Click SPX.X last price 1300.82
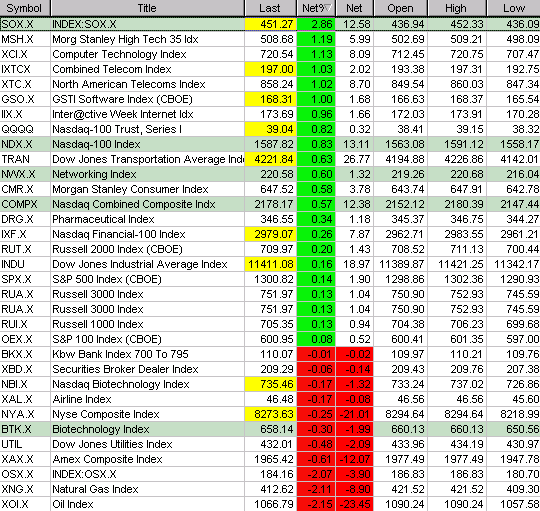Image resolution: width=540 pixels, height=511 pixels. (x=270, y=279)
